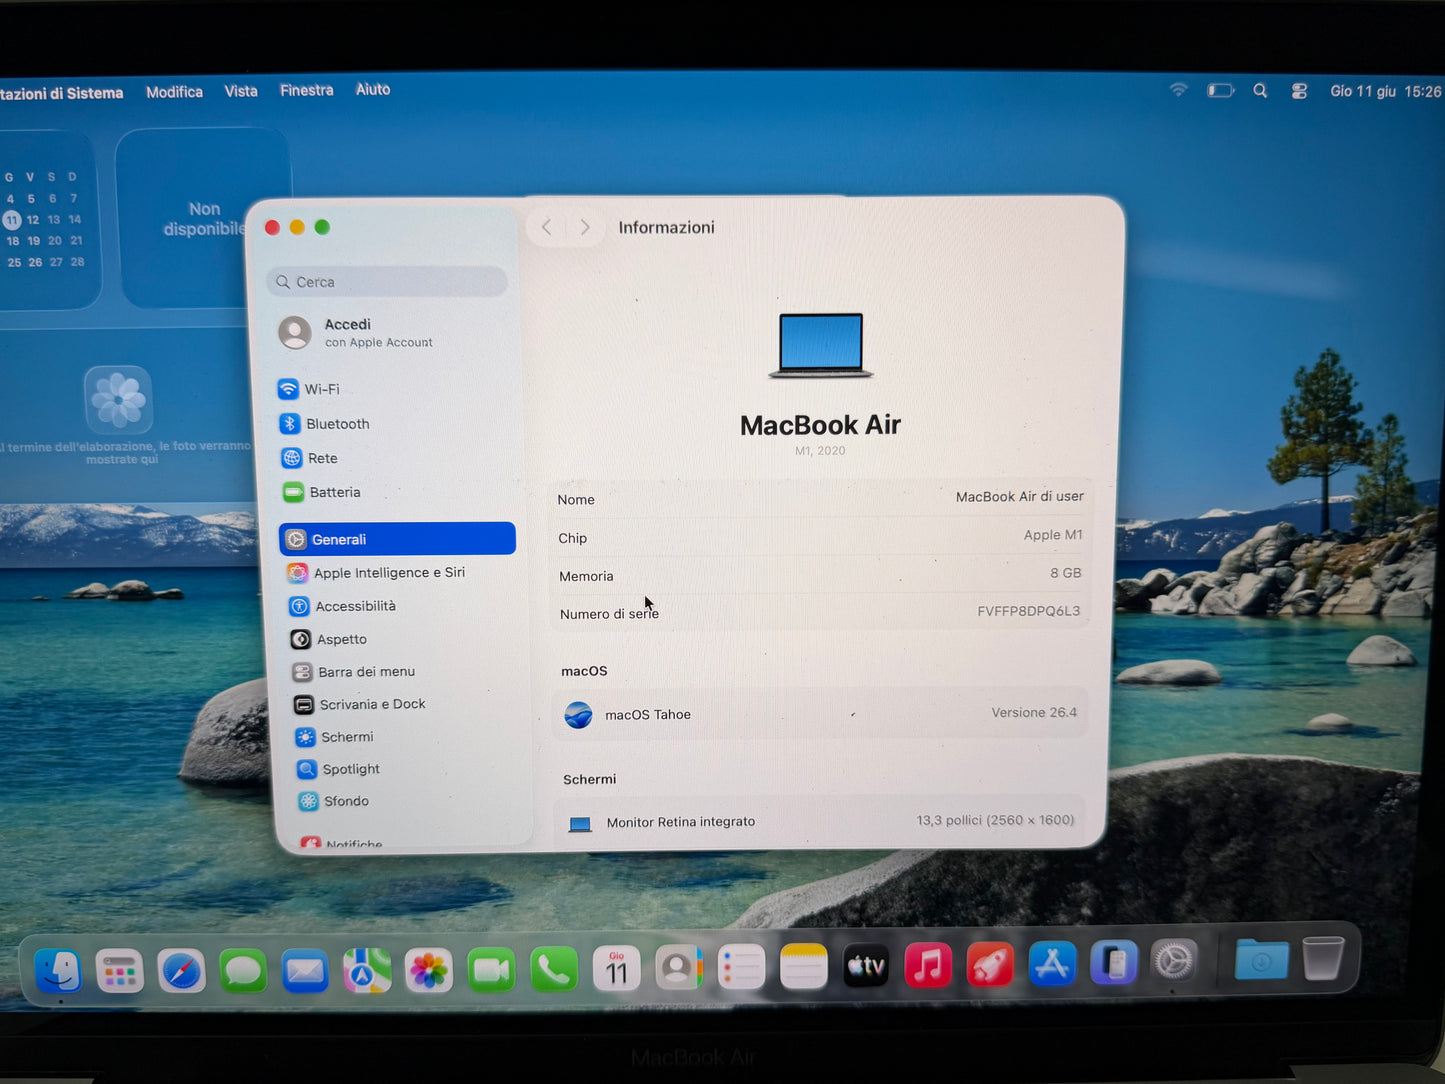1445x1084 pixels.
Task: Click the Nome row value MacBook Air di user
Action: tap(1019, 497)
